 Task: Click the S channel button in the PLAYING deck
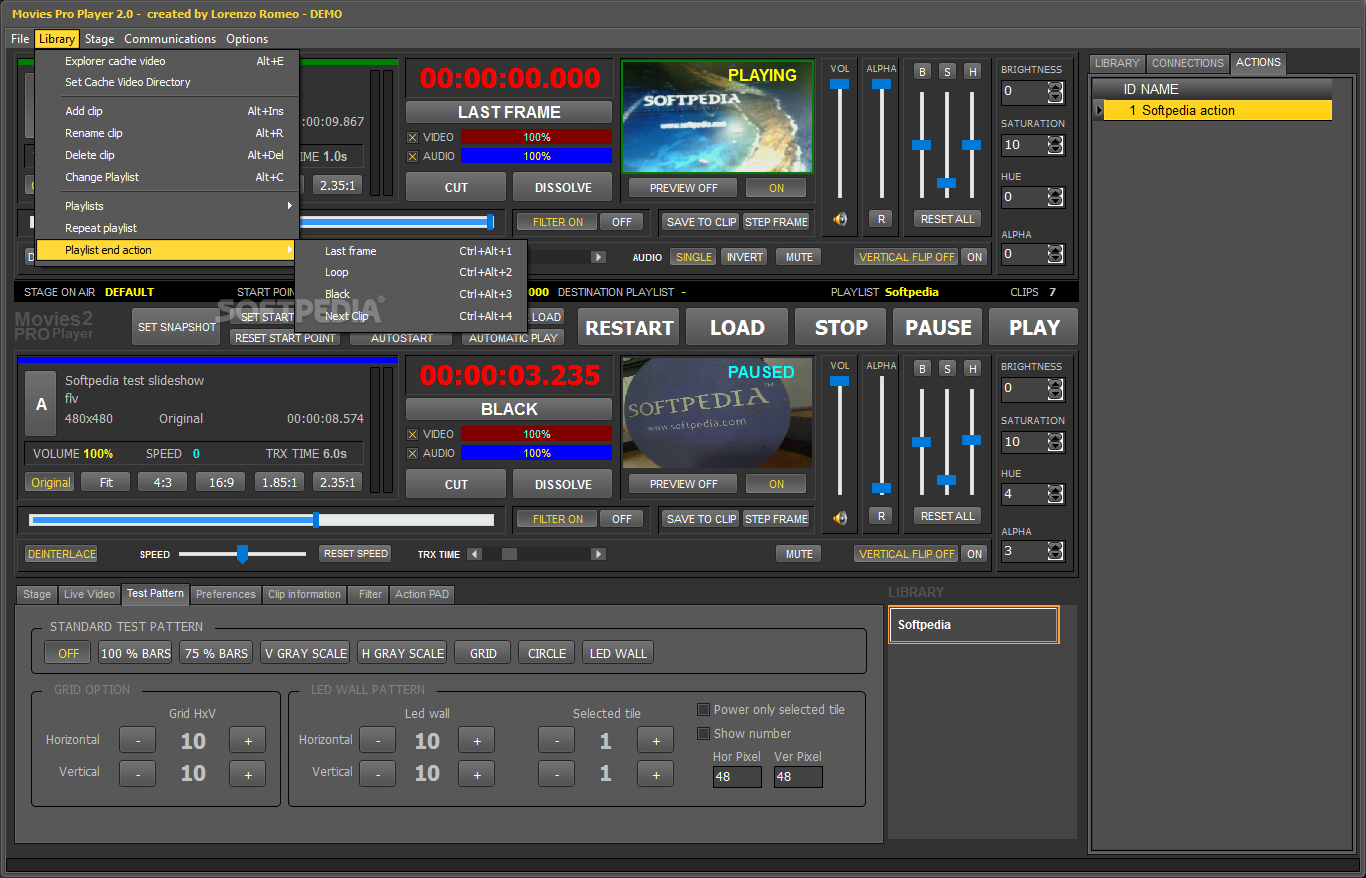(947, 71)
